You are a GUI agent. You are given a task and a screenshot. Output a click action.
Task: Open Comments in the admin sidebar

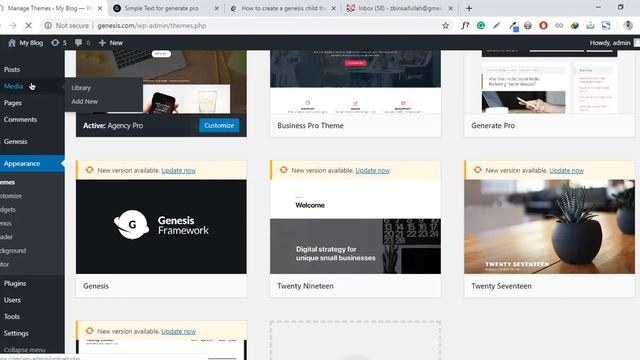pos(20,120)
